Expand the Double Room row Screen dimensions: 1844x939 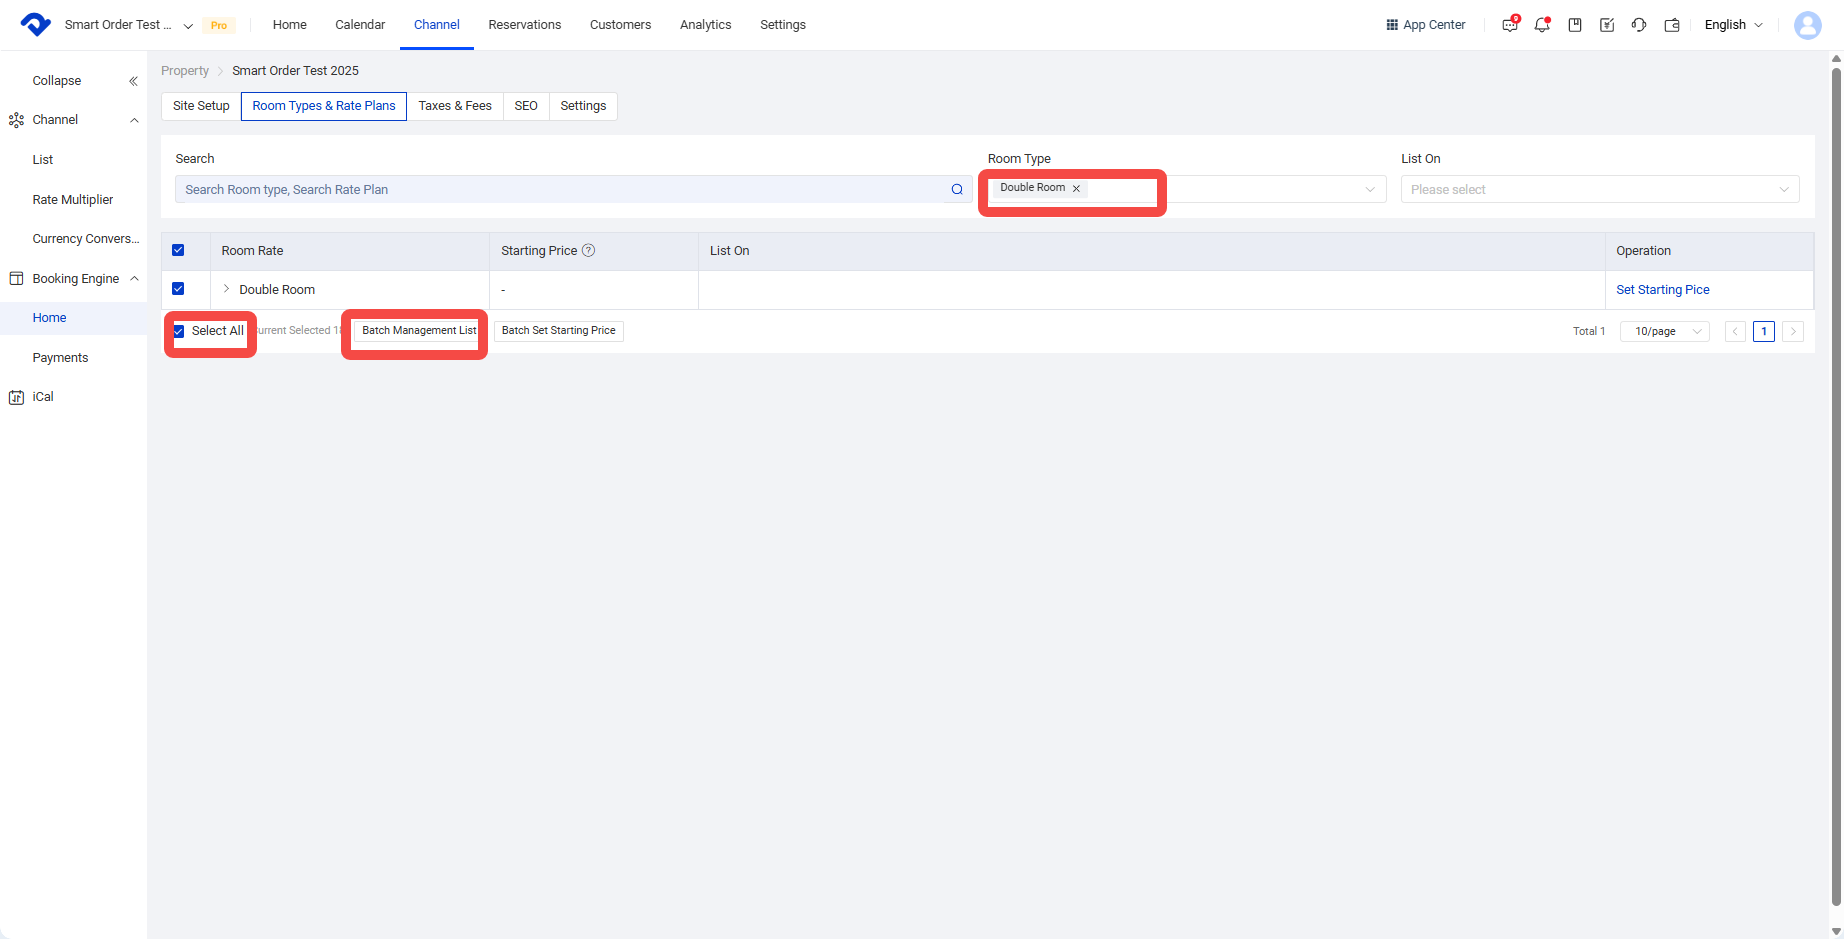tap(226, 289)
